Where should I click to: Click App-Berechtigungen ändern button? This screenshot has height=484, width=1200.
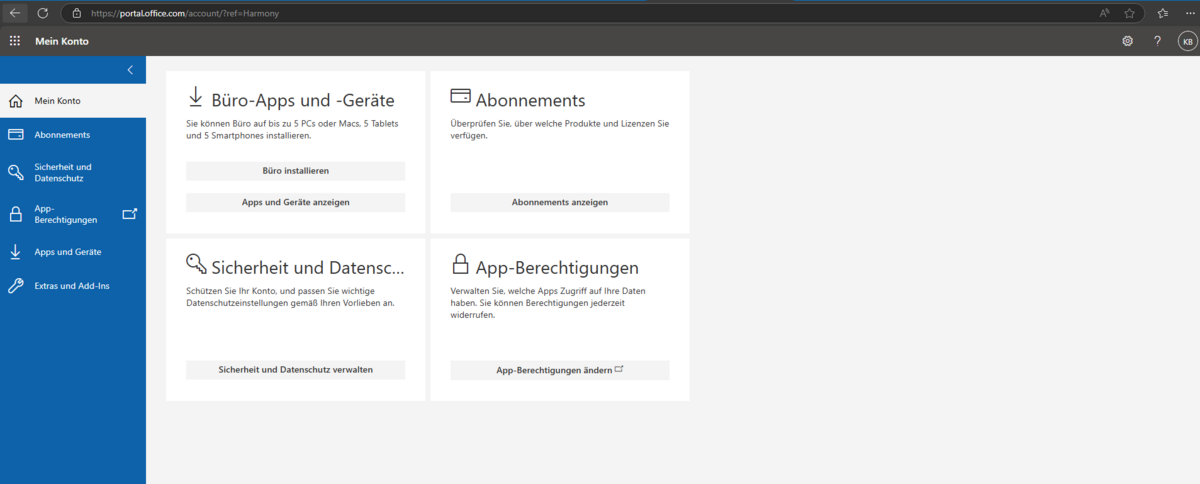point(559,370)
